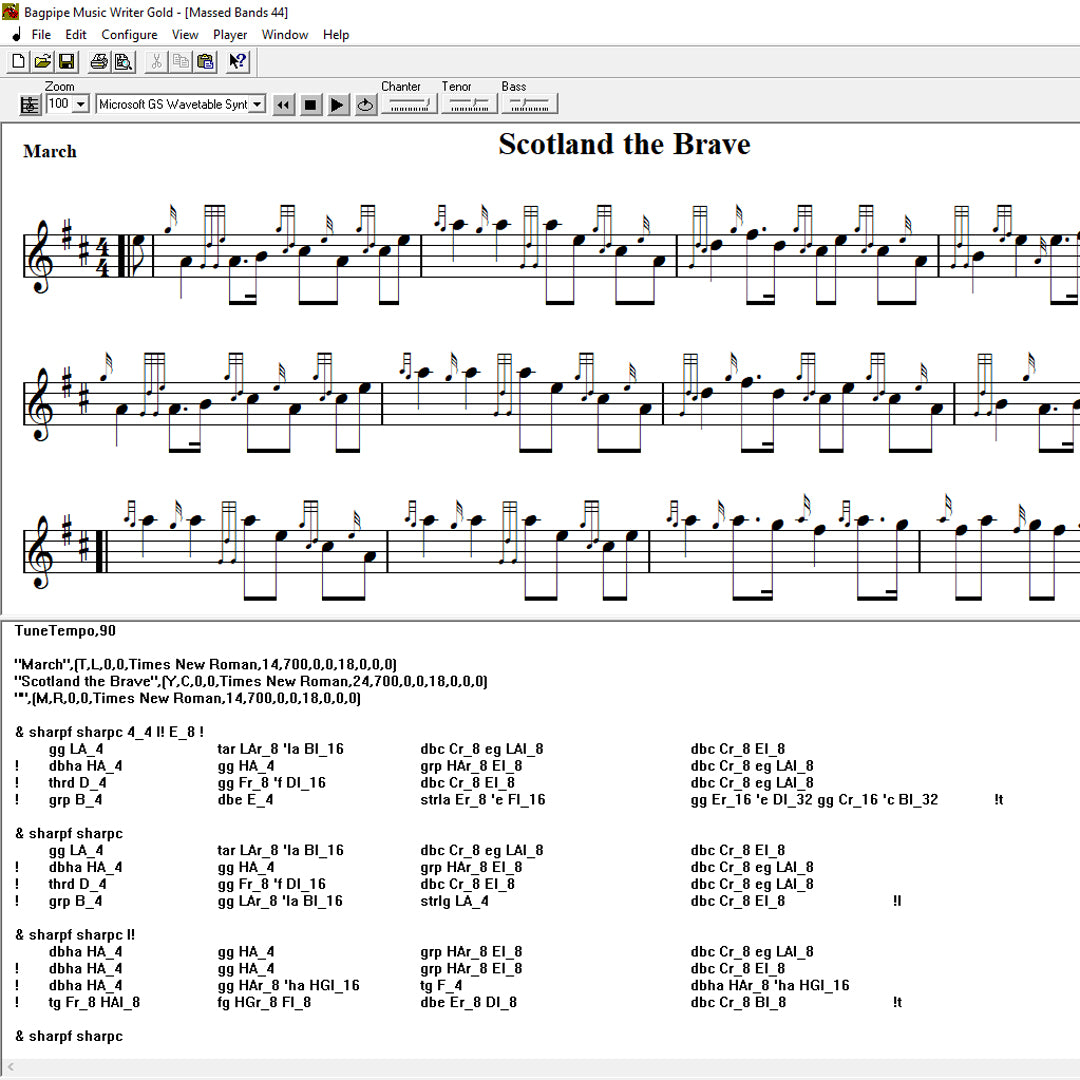This screenshot has height=1080, width=1080.
Task: Rewind the tune to the beginning
Action: (283, 103)
